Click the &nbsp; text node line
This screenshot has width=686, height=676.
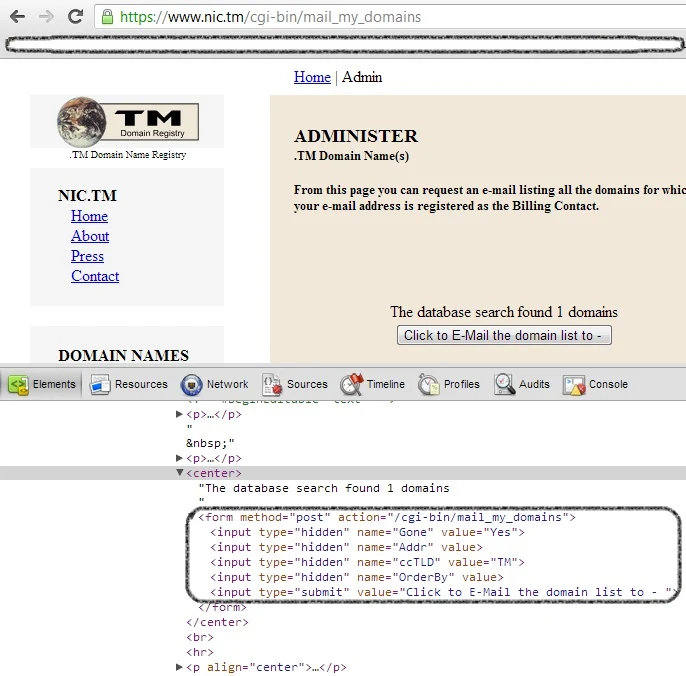(210, 443)
